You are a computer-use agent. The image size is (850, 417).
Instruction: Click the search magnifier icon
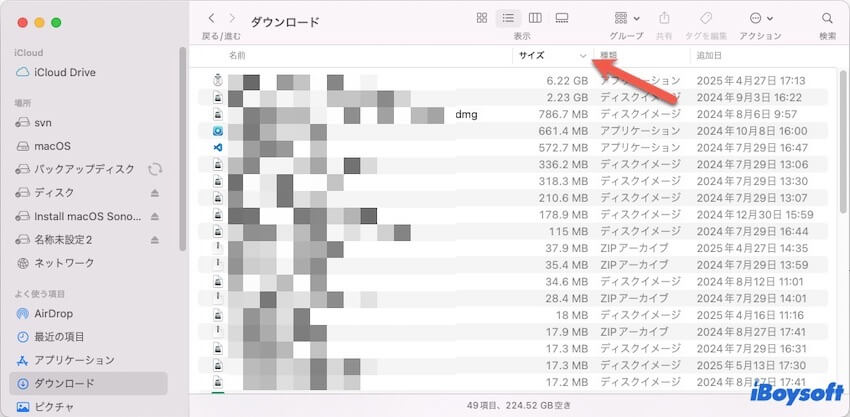click(827, 18)
